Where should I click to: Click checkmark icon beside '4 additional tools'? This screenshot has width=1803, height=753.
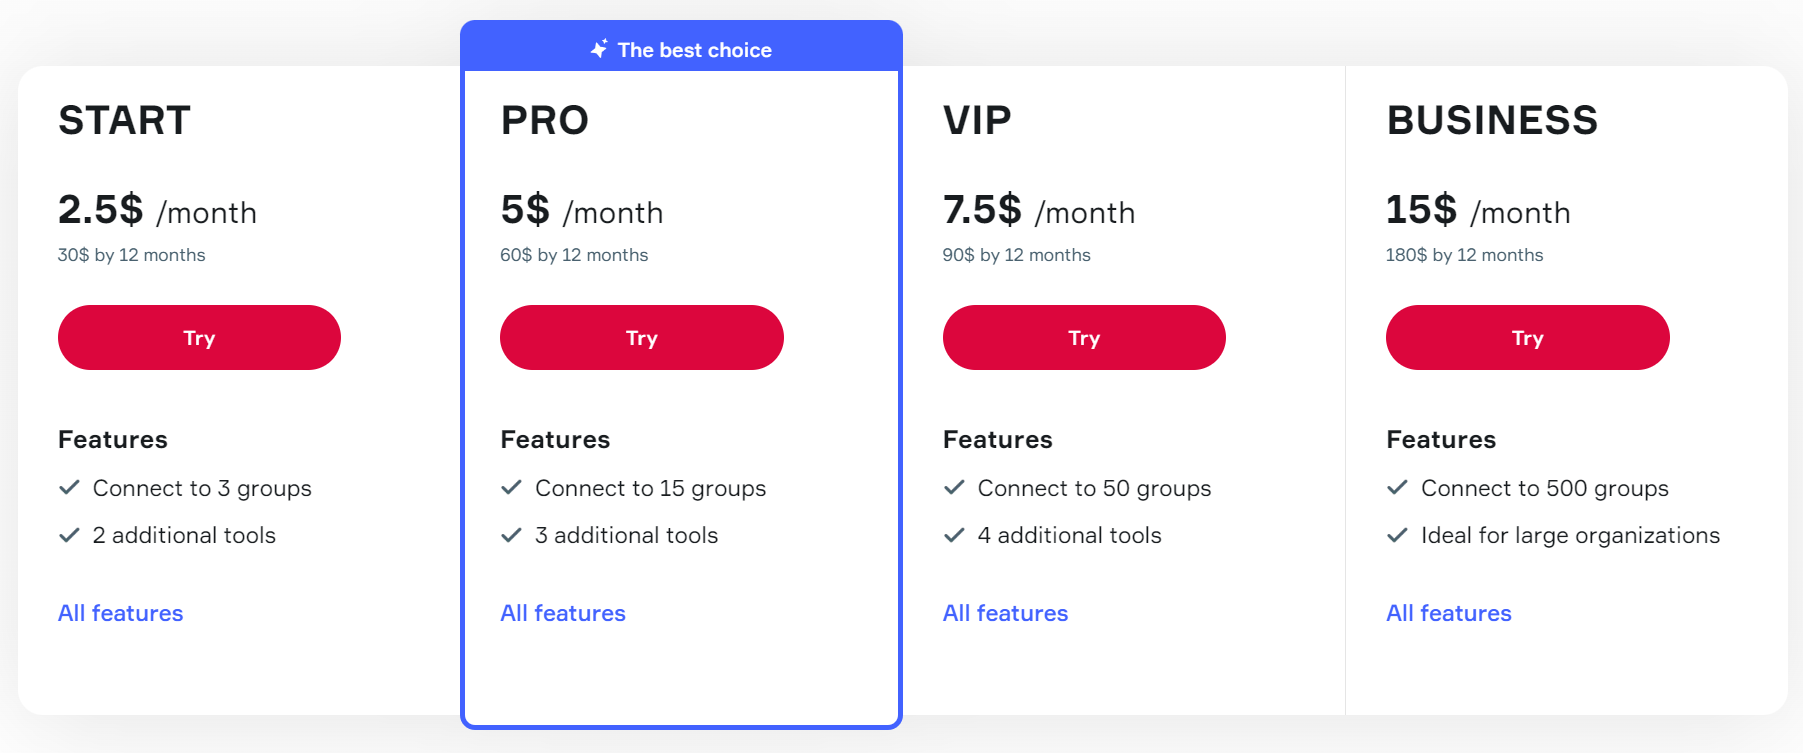click(x=954, y=535)
